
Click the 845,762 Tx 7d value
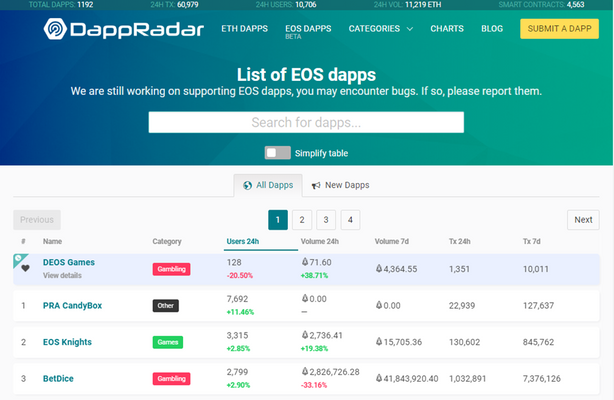point(538,342)
